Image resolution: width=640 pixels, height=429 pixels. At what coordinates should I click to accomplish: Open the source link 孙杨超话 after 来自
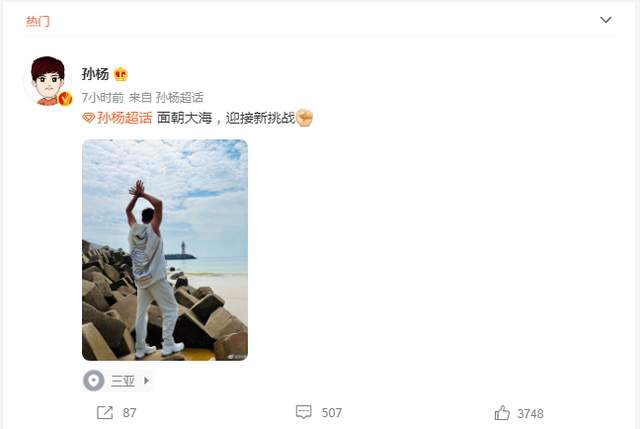pyautogui.click(x=180, y=98)
